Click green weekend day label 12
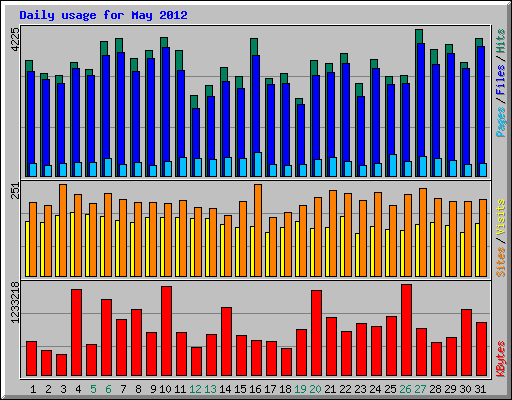Viewport: 512px width, 400px height. click(x=195, y=389)
